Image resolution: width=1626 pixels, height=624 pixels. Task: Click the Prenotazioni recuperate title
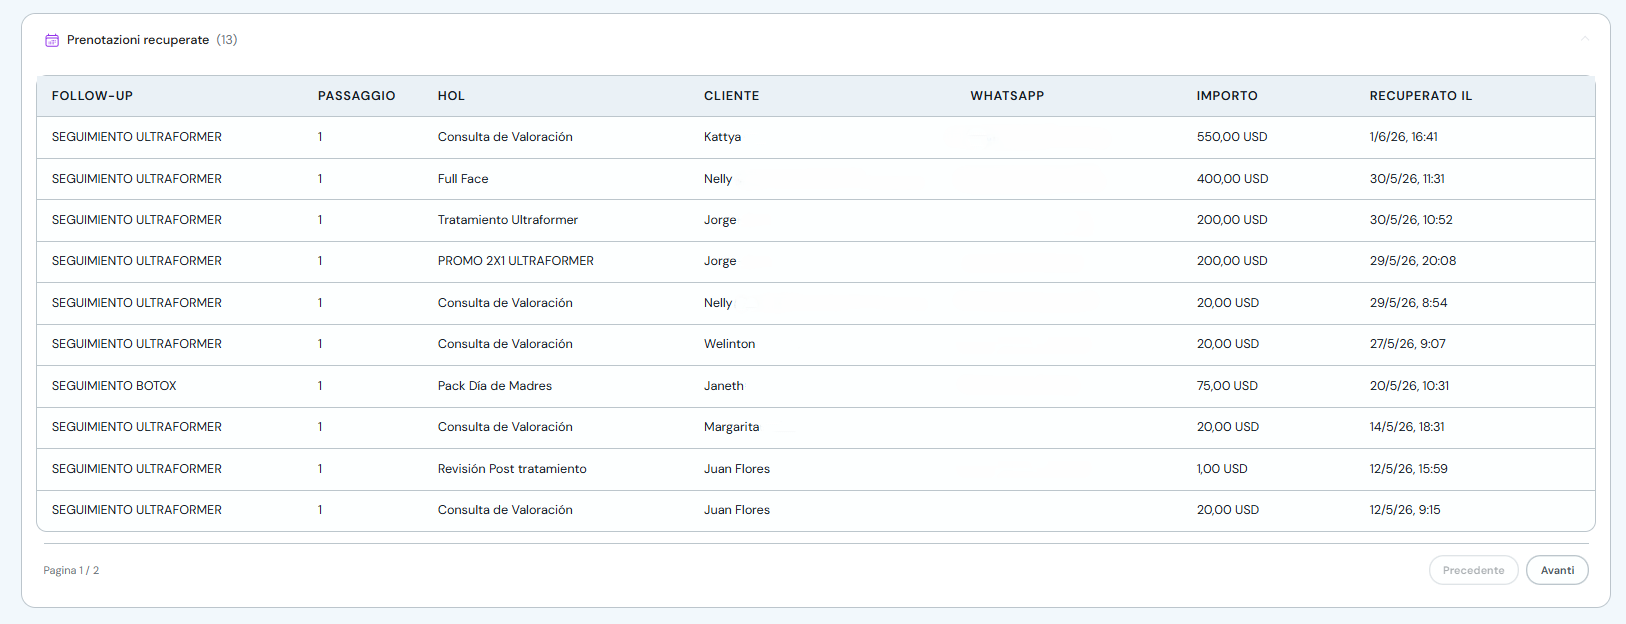(138, 40)
